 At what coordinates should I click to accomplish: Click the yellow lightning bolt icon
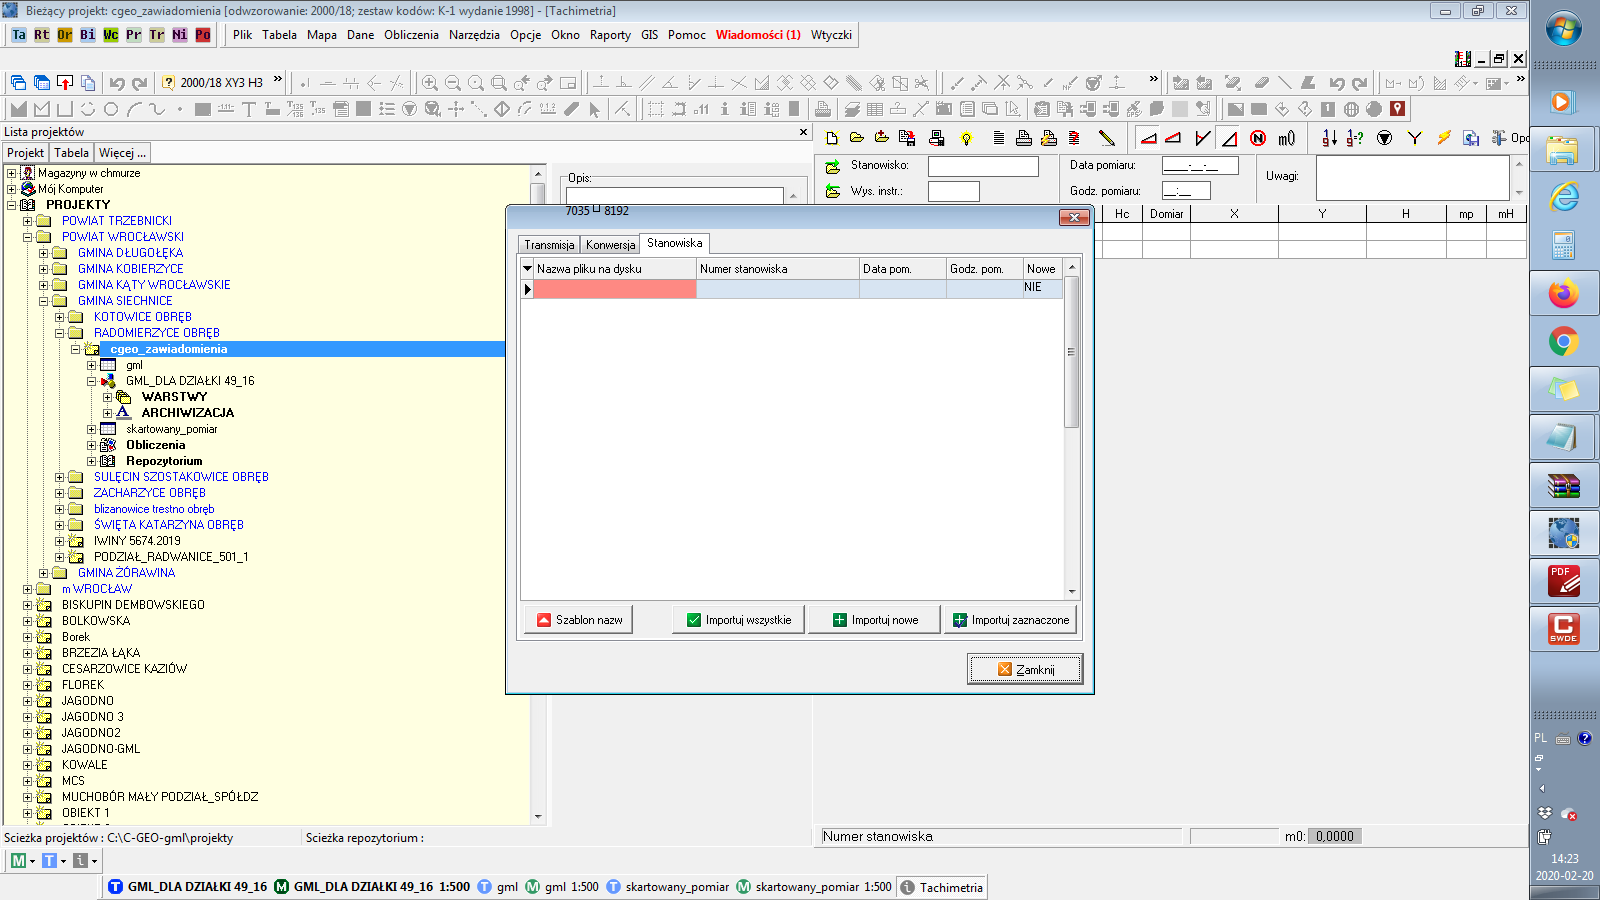point(1443,138)
